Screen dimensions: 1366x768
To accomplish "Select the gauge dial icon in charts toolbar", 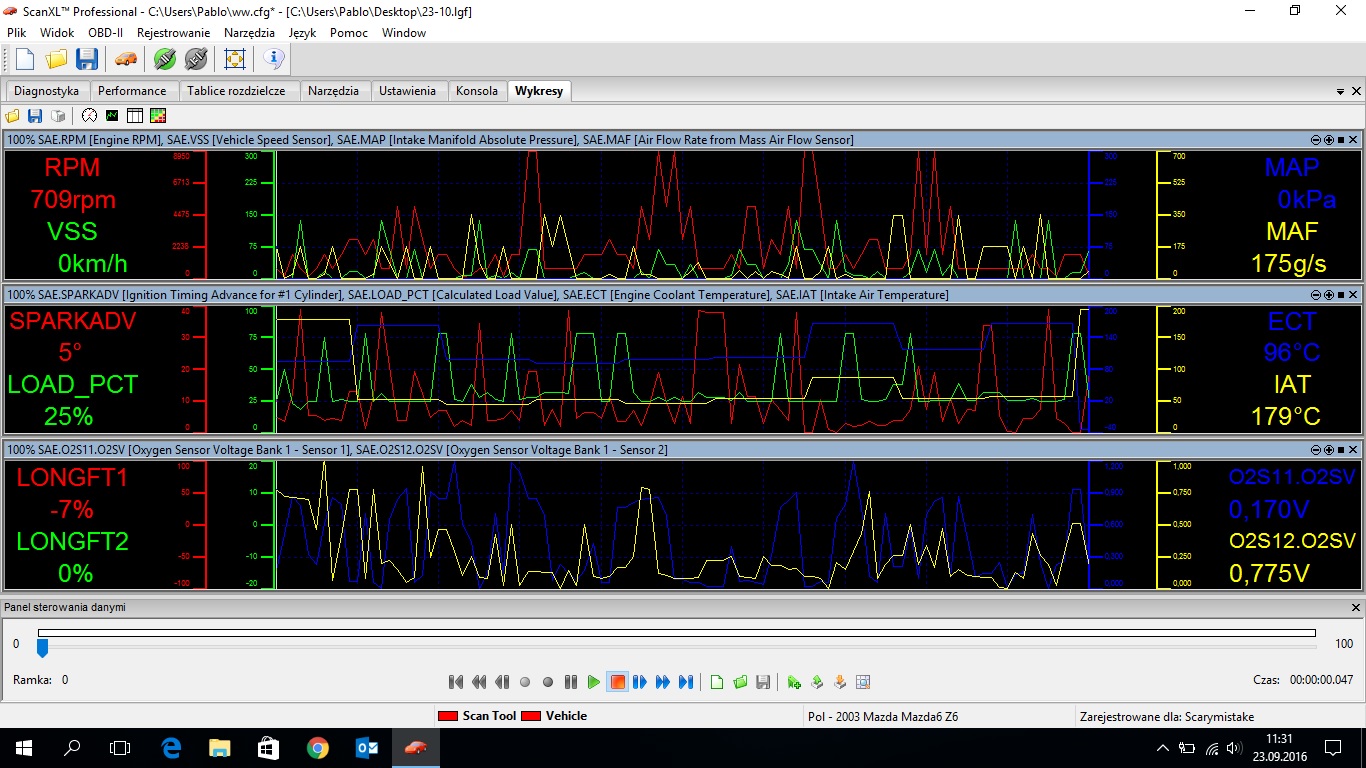I will point(89,116).
